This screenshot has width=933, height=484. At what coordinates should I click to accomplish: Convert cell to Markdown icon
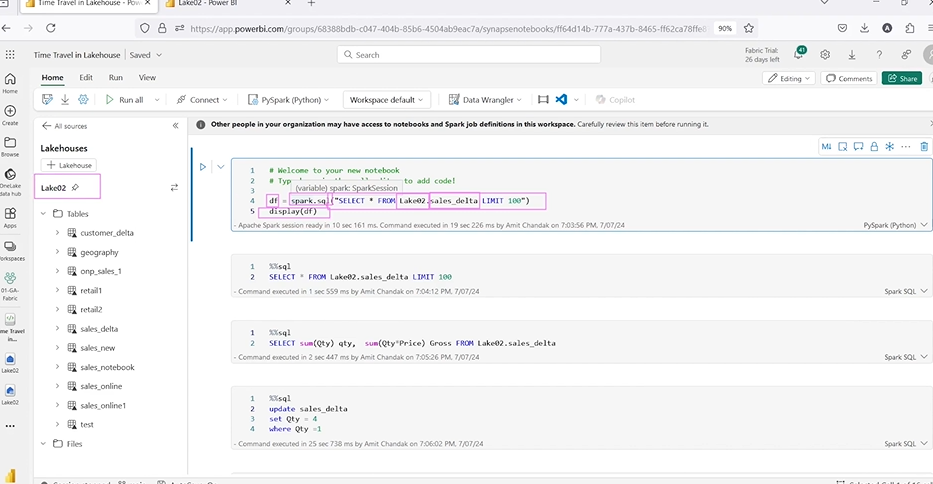(826, 146)
